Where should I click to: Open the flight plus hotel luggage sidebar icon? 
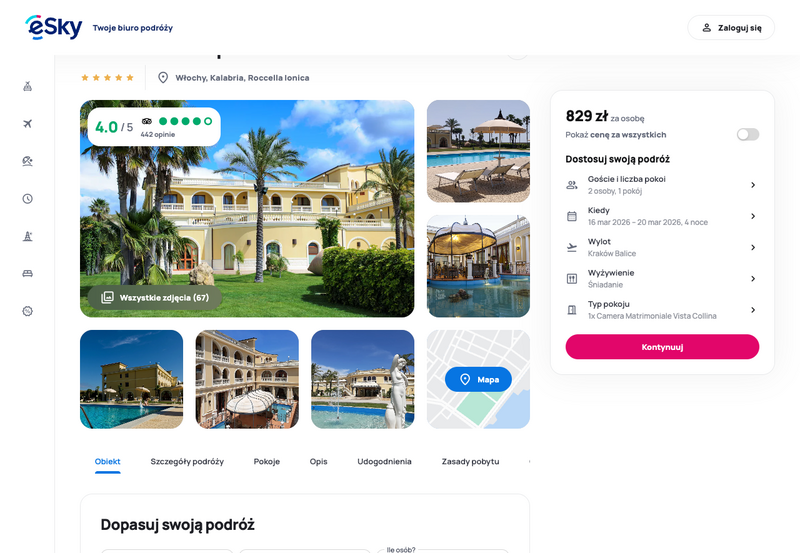pyautogui.click(x=28, y=86)
